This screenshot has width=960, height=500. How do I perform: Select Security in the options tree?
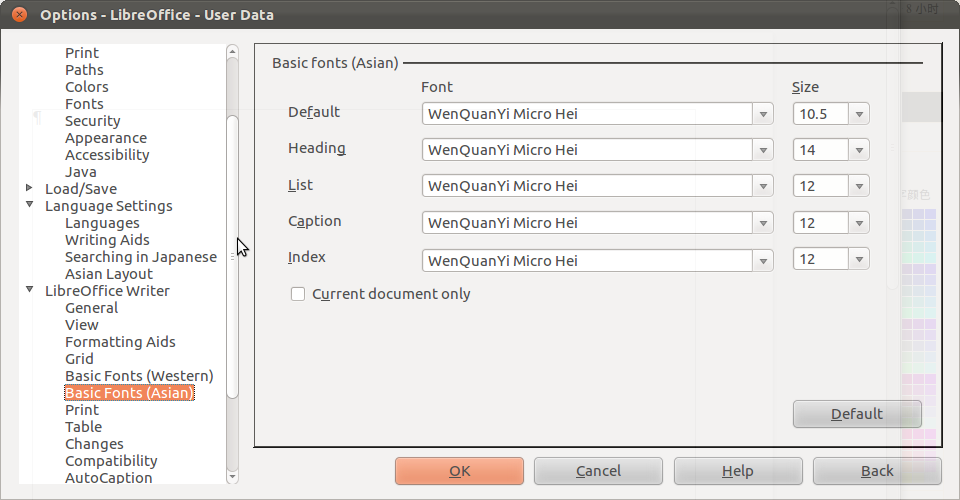point(93,121)
